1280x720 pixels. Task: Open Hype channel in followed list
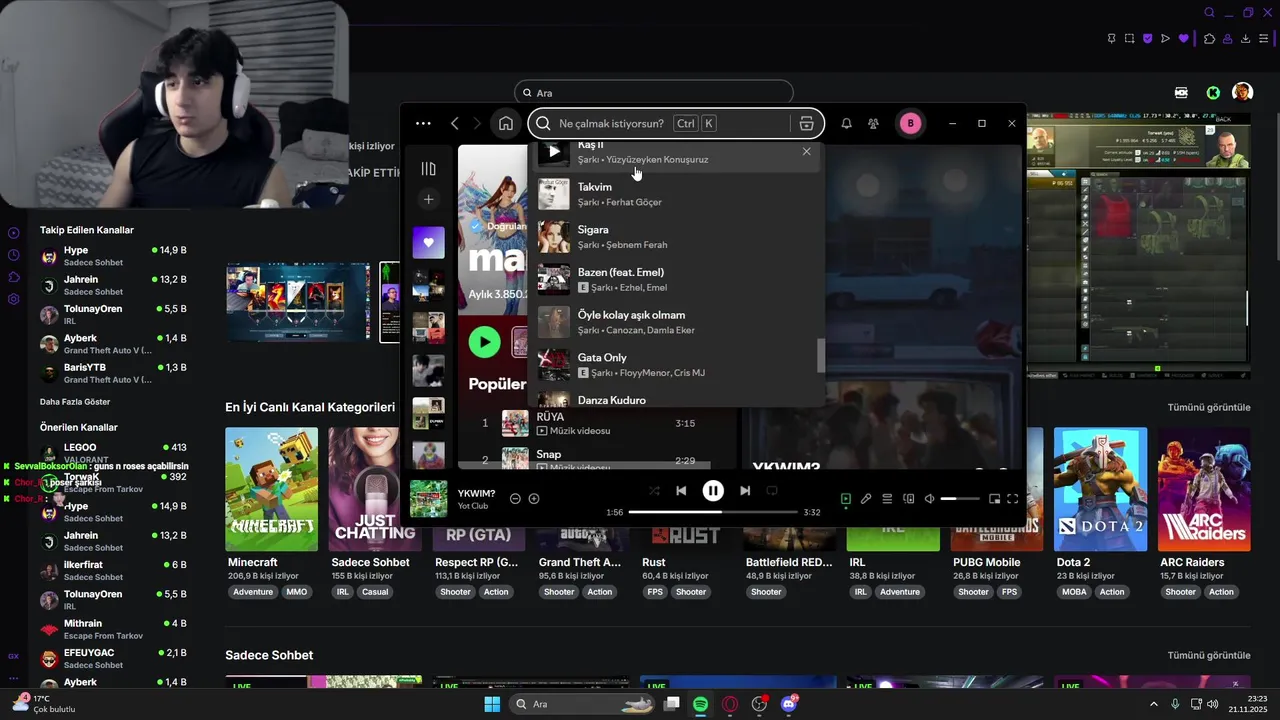point(113,256)
